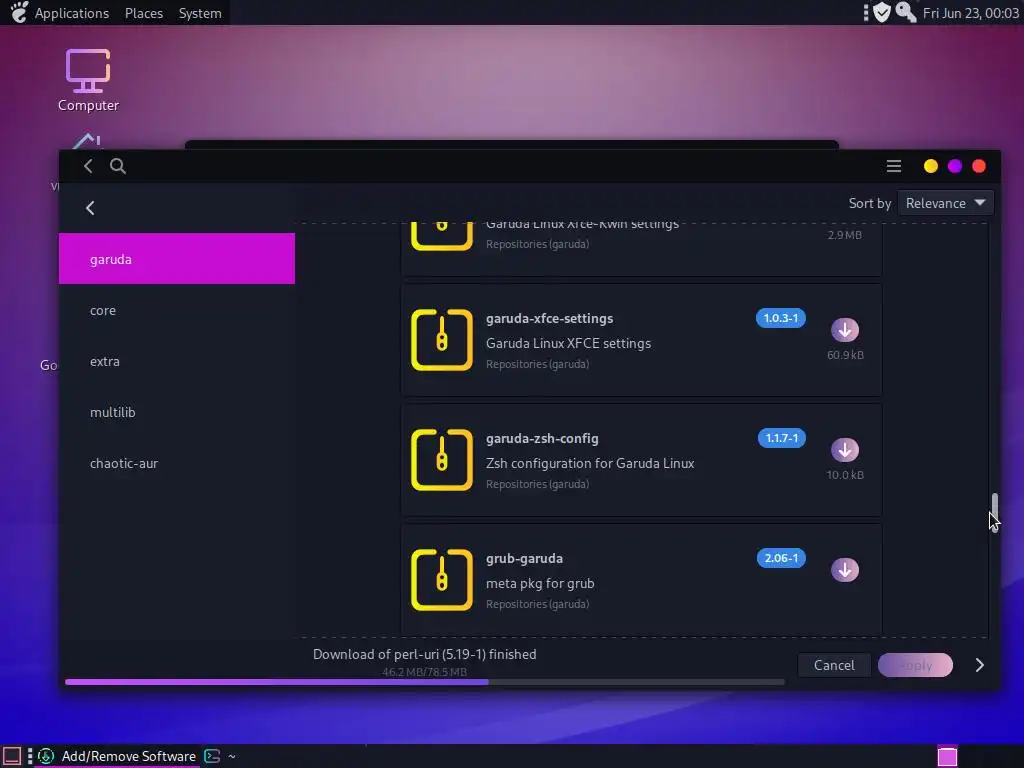Select the core repository
This screenshot has height=768, width=1024.
coord(177,310)
